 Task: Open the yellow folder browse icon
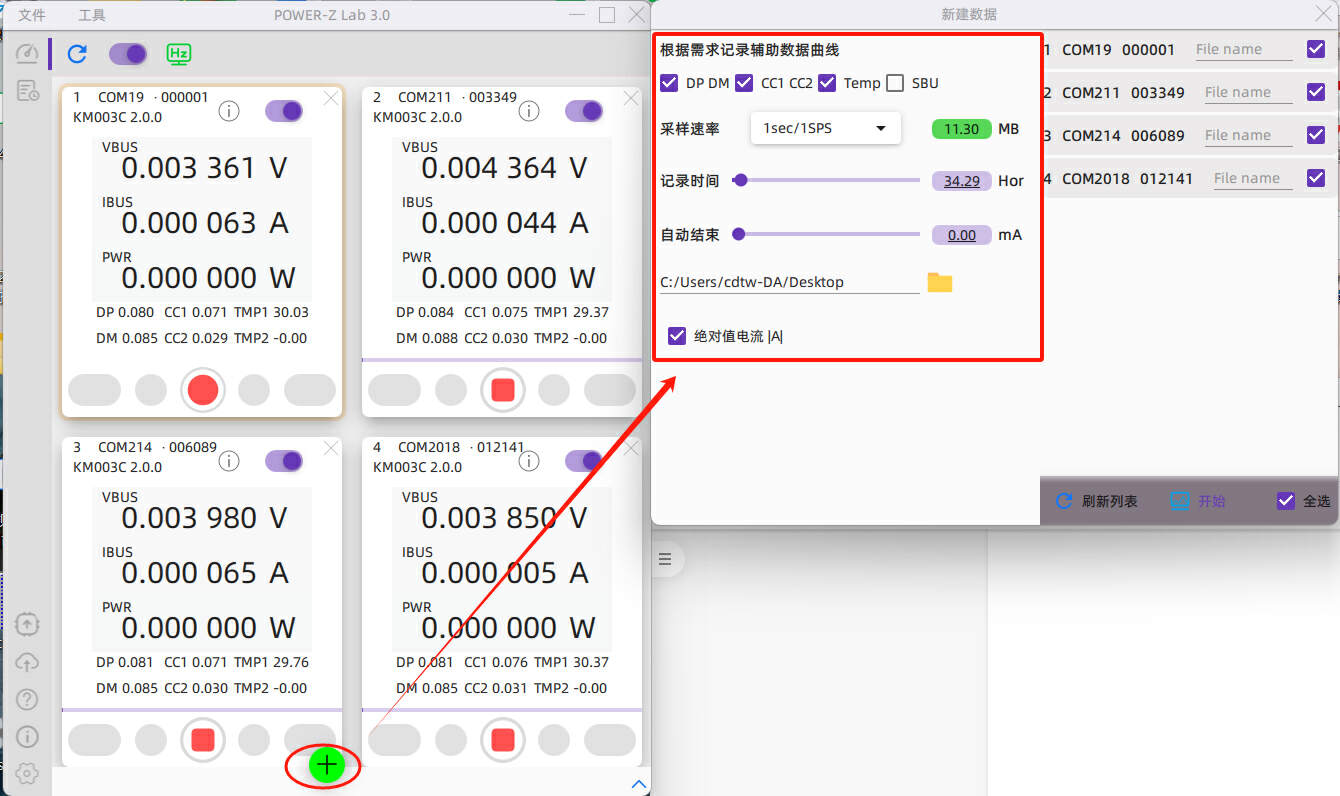pos(939,282)
